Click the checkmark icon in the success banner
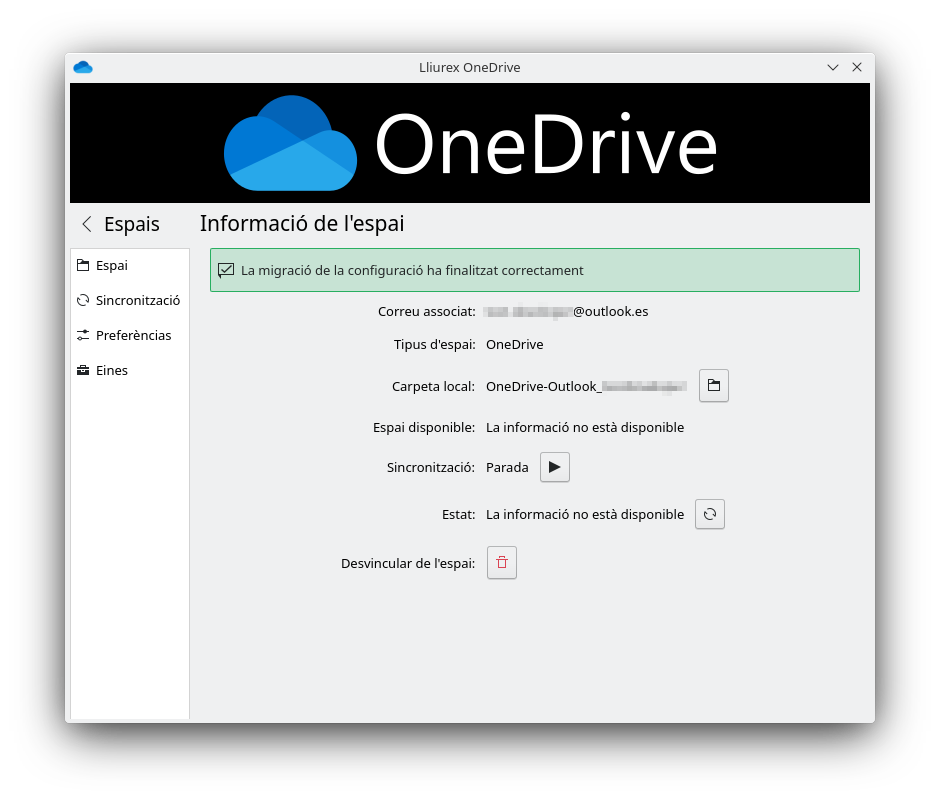This screenshot has height=800, width=940. 226,270
